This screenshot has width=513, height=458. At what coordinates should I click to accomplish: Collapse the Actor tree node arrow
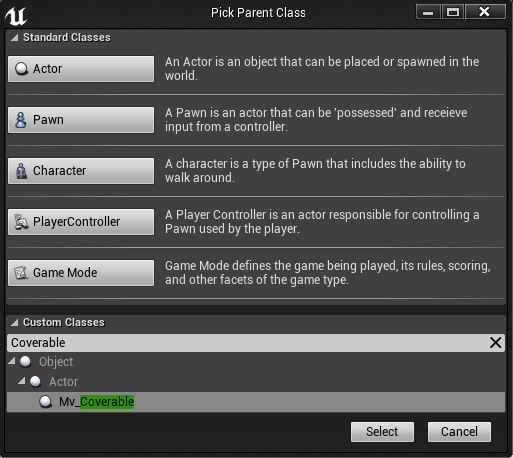click(x=22, y=381)
